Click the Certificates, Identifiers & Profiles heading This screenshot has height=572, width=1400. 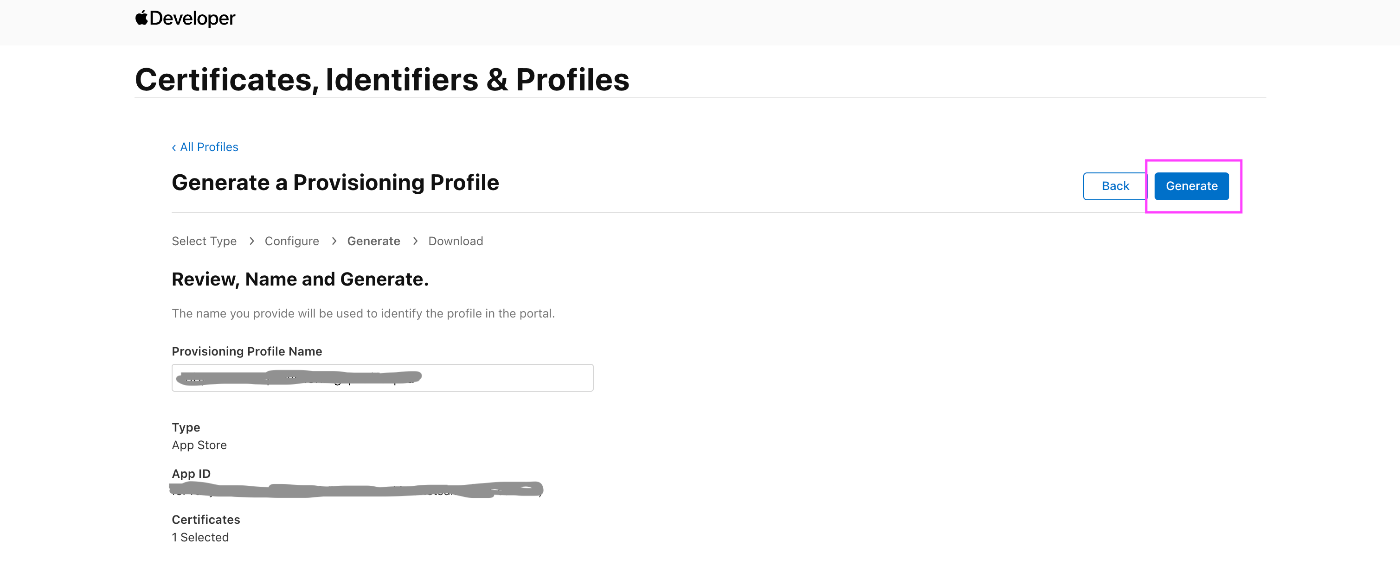pos(382,79)
